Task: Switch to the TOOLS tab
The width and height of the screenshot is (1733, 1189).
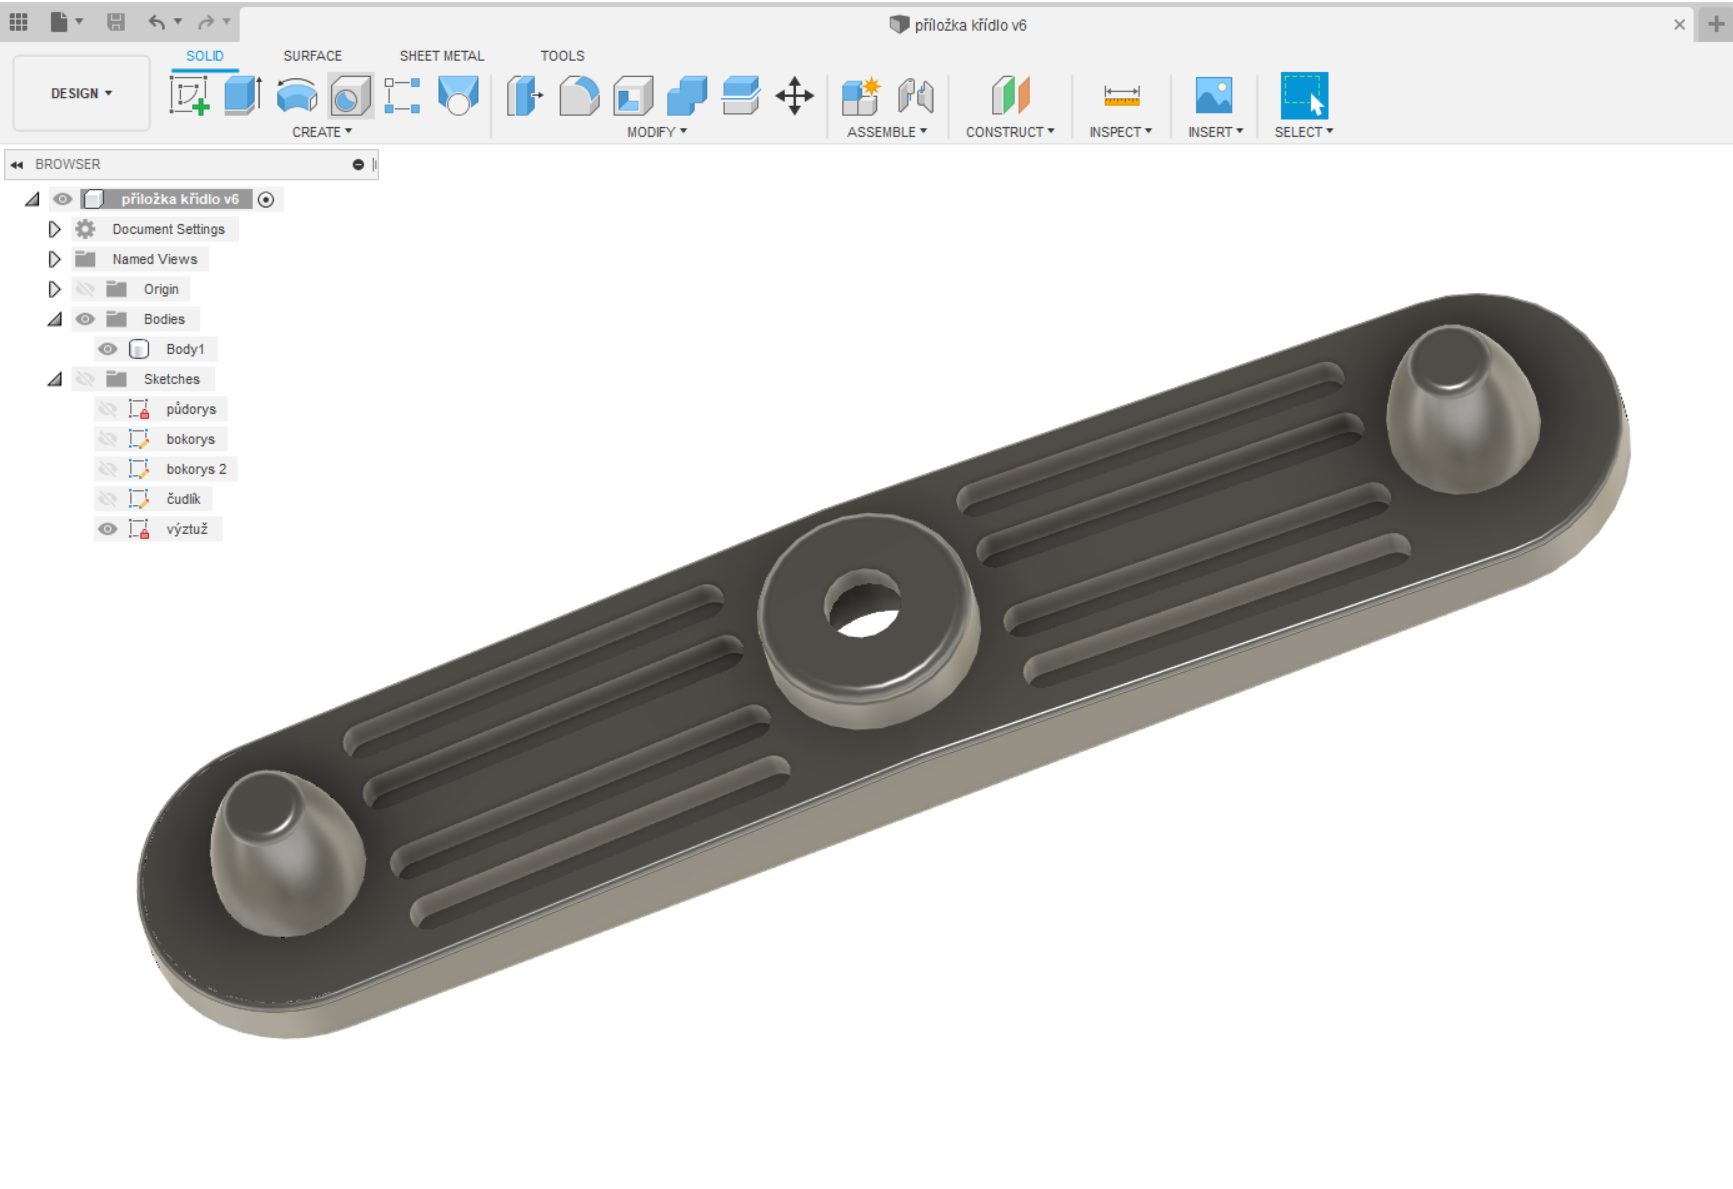Action: tap(562, 56)
